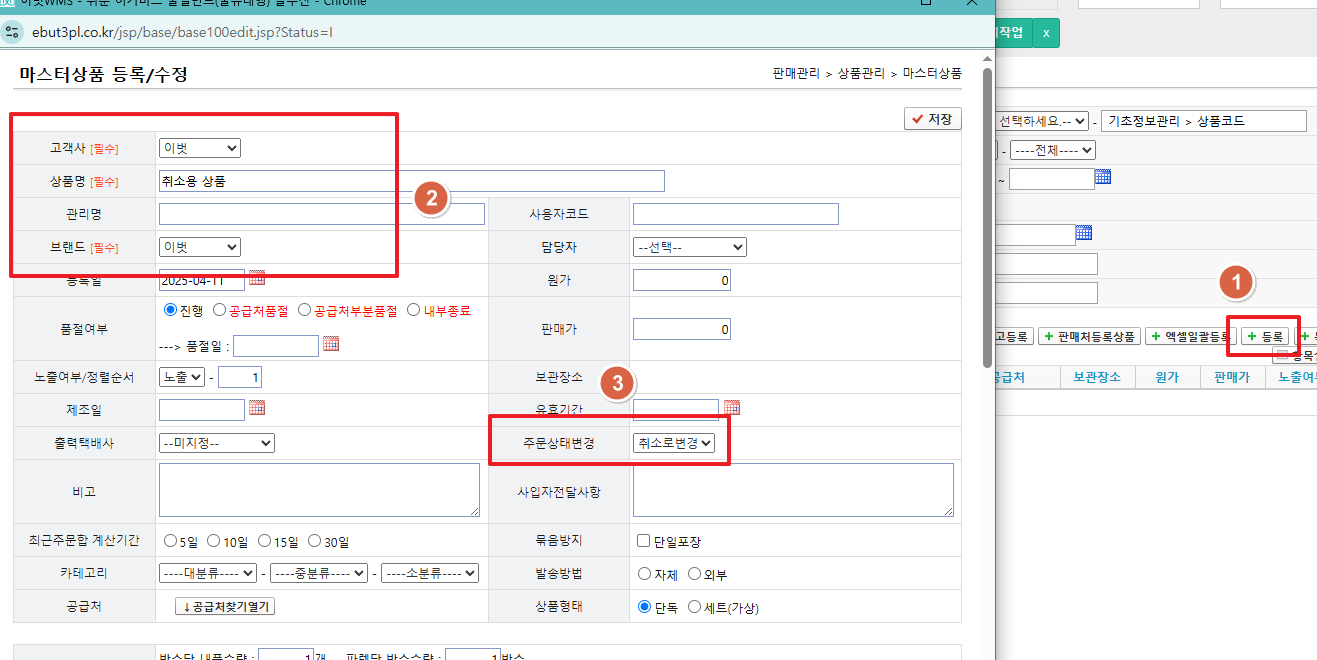Open lower calendar icon in background window
The image size is (1317, 660).
coord(1084,233)
